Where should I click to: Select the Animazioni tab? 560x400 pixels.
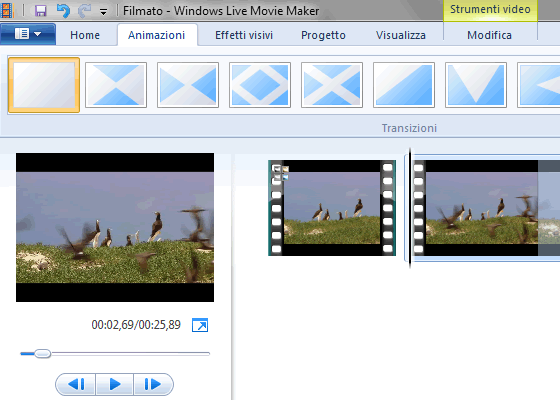(x=156, y=35)
